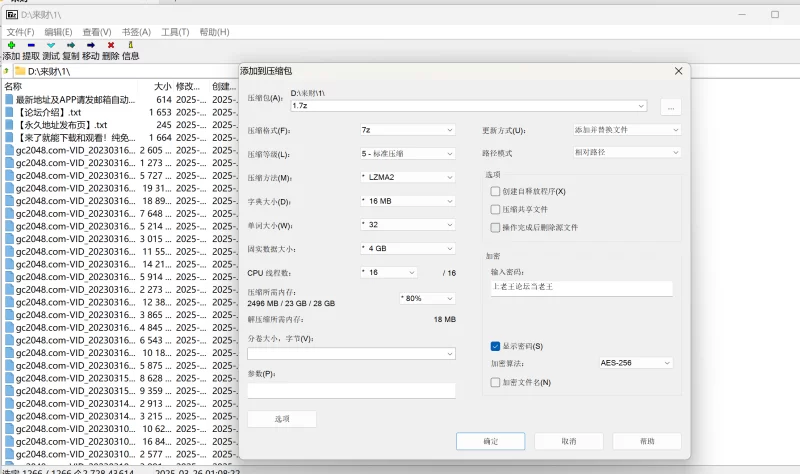Click the 测试 (Test) toolbar icon

coord(51,45)
